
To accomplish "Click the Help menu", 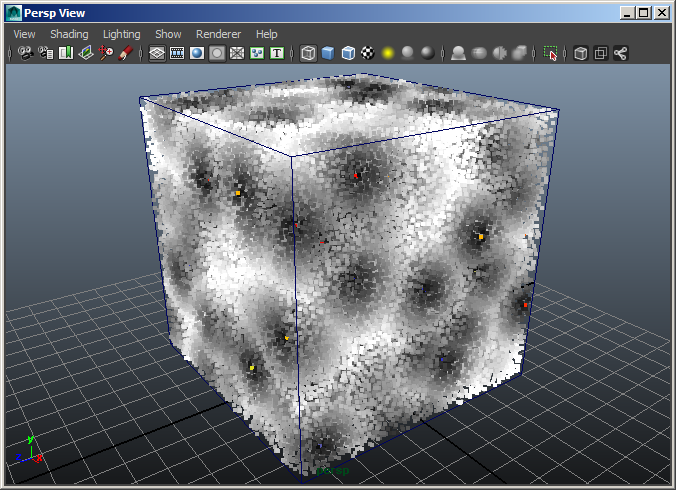I will (x=267, y=34).
